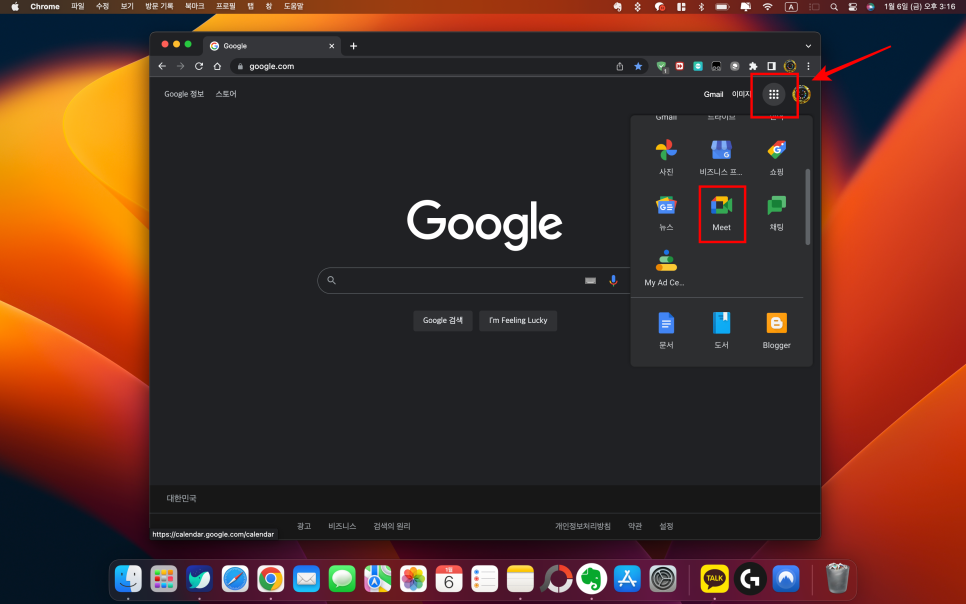The image size is (966, 604).
Task: Open a new tab
Action: (354, 46)
